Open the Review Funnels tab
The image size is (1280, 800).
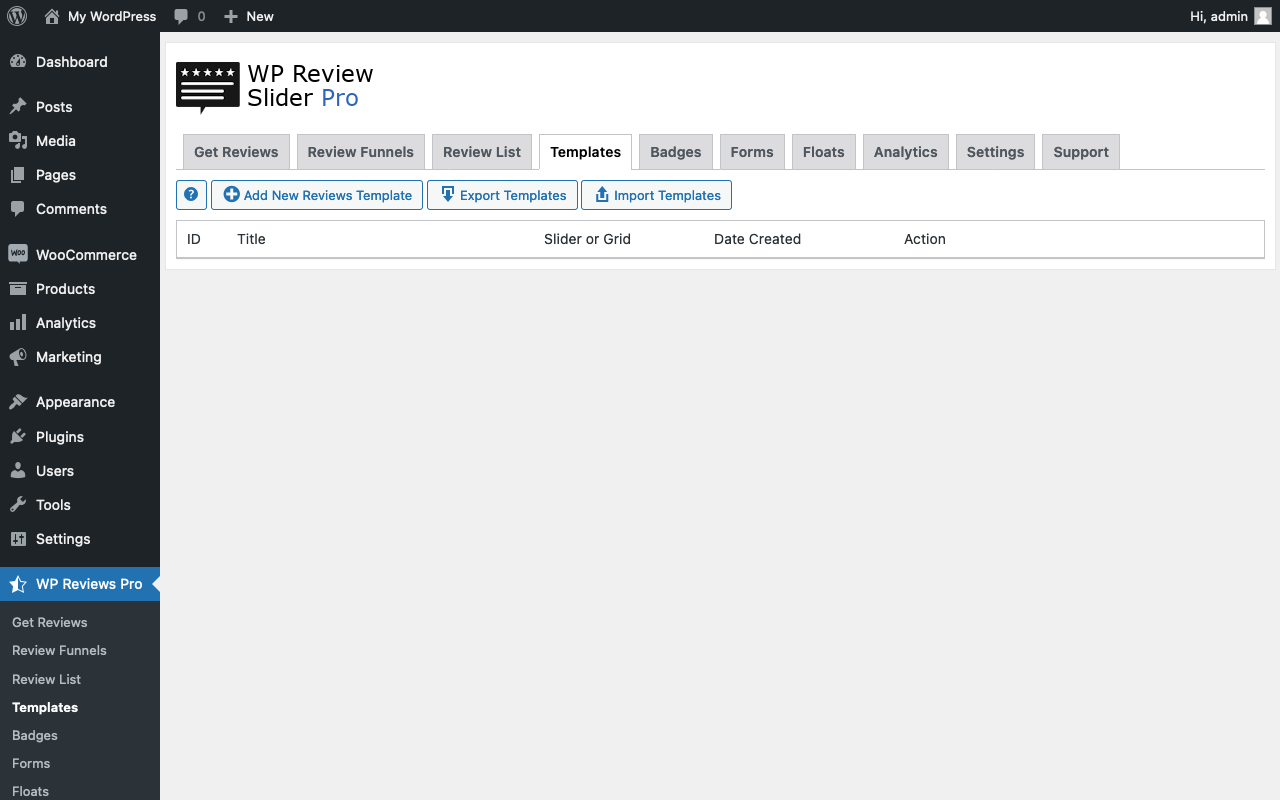pyautogui.click(x=361, y=152)
